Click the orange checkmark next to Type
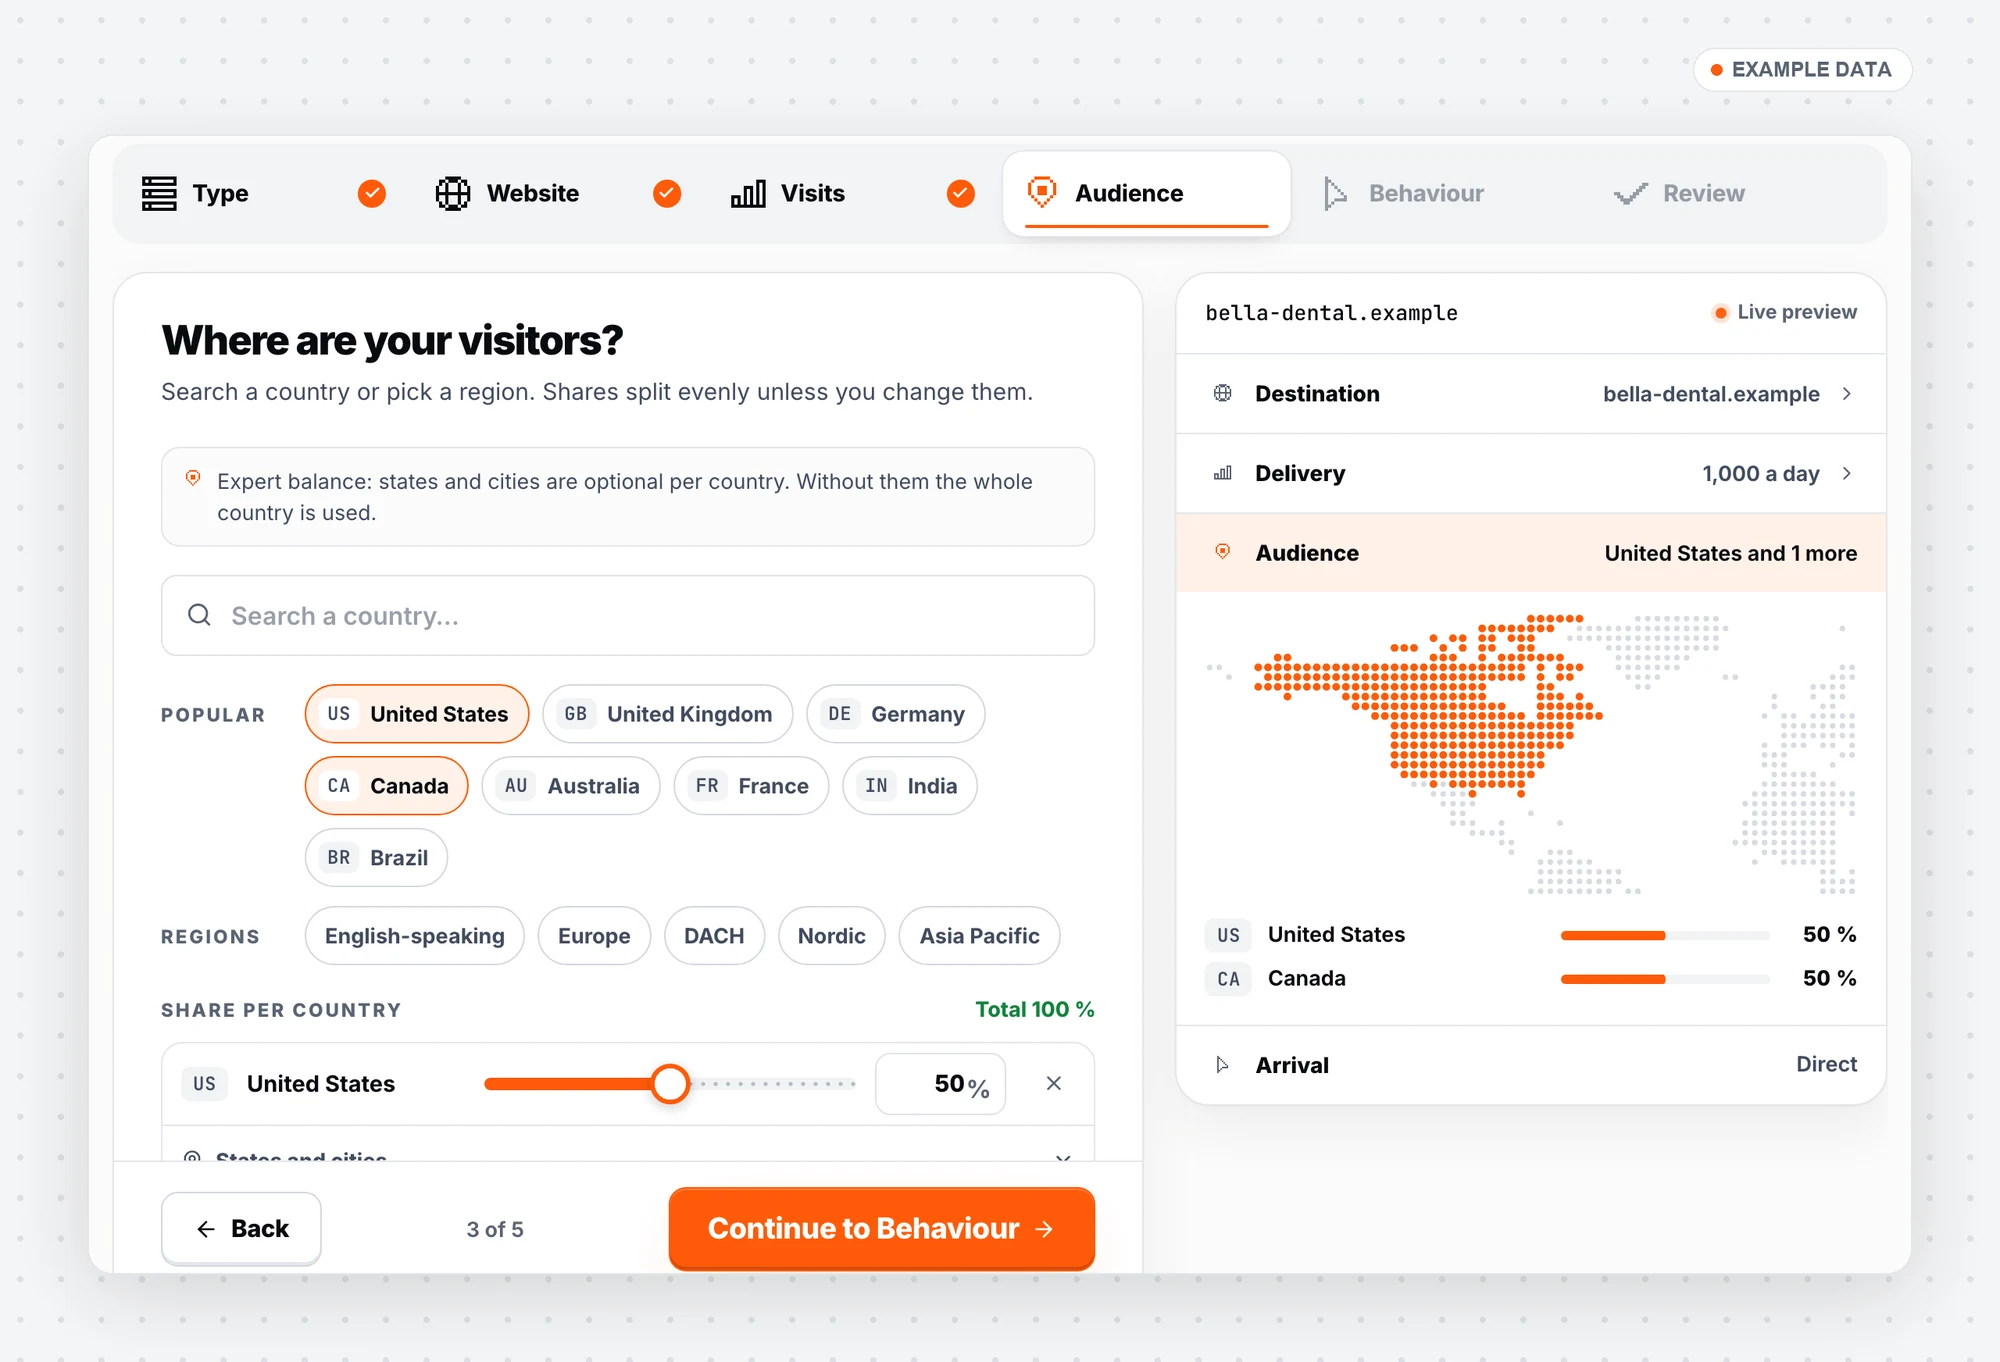 click(372, 193)
